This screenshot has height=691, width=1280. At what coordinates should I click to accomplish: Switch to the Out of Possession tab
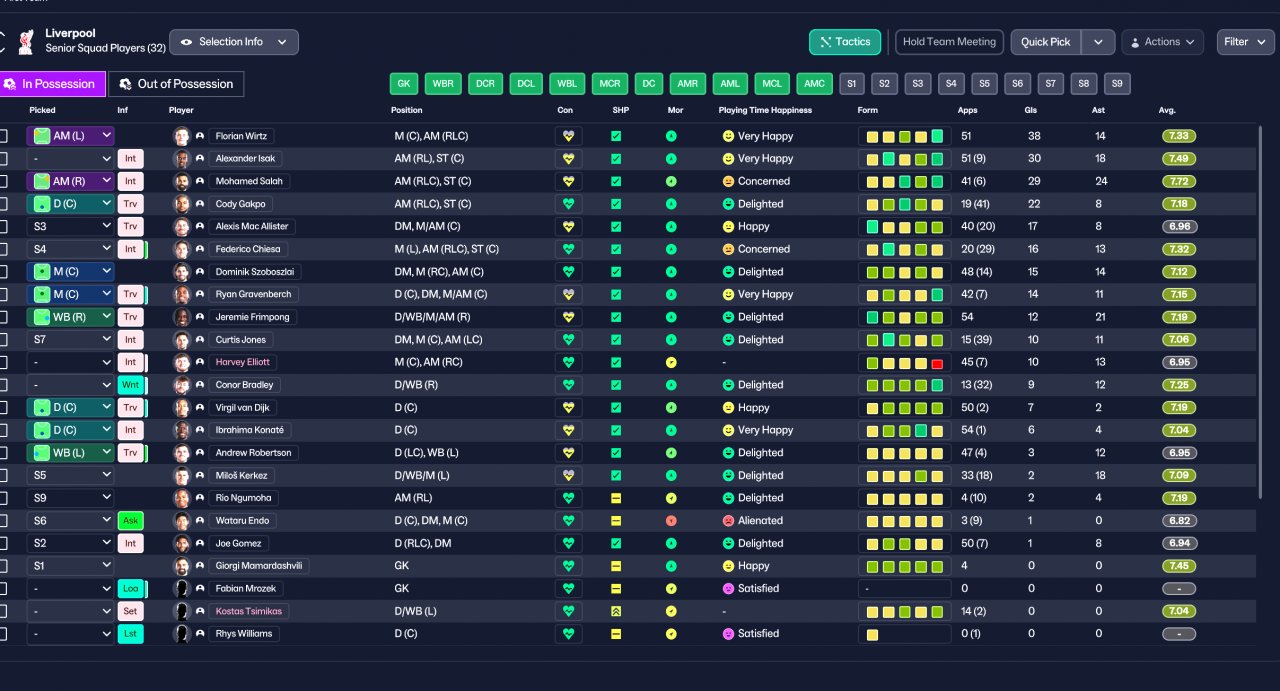(176, 84)
